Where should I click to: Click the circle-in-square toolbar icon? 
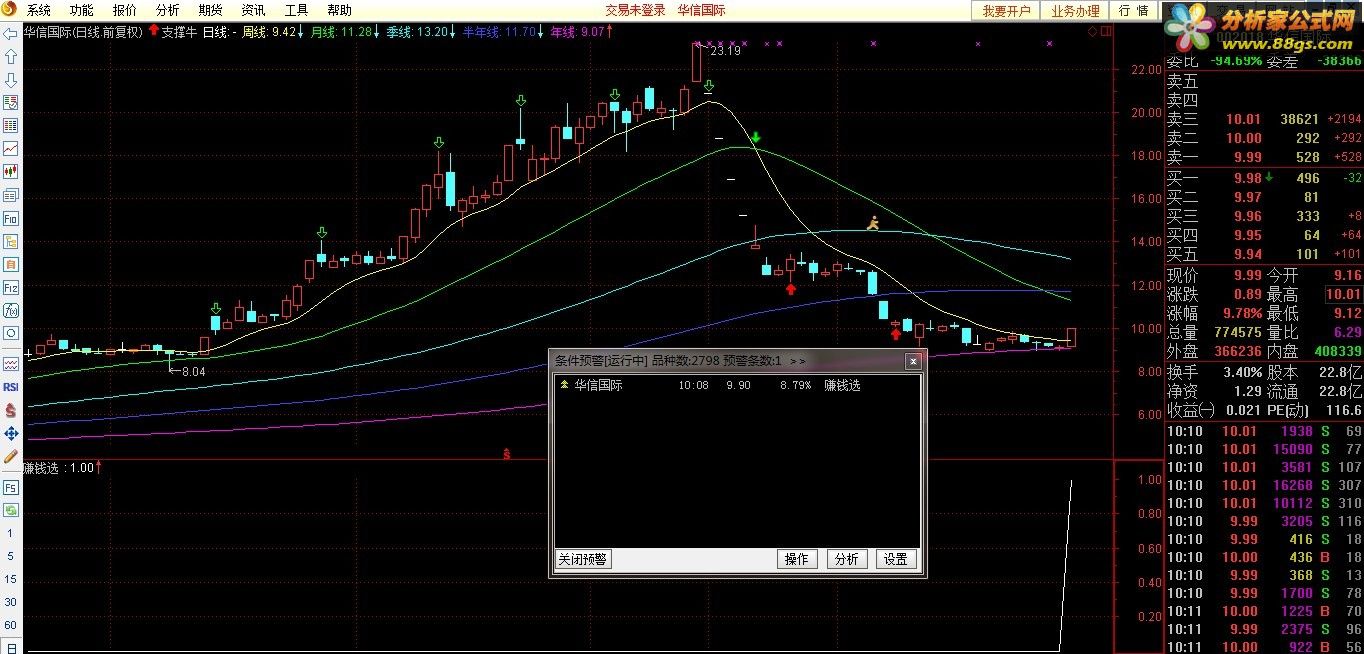[11, 333]
